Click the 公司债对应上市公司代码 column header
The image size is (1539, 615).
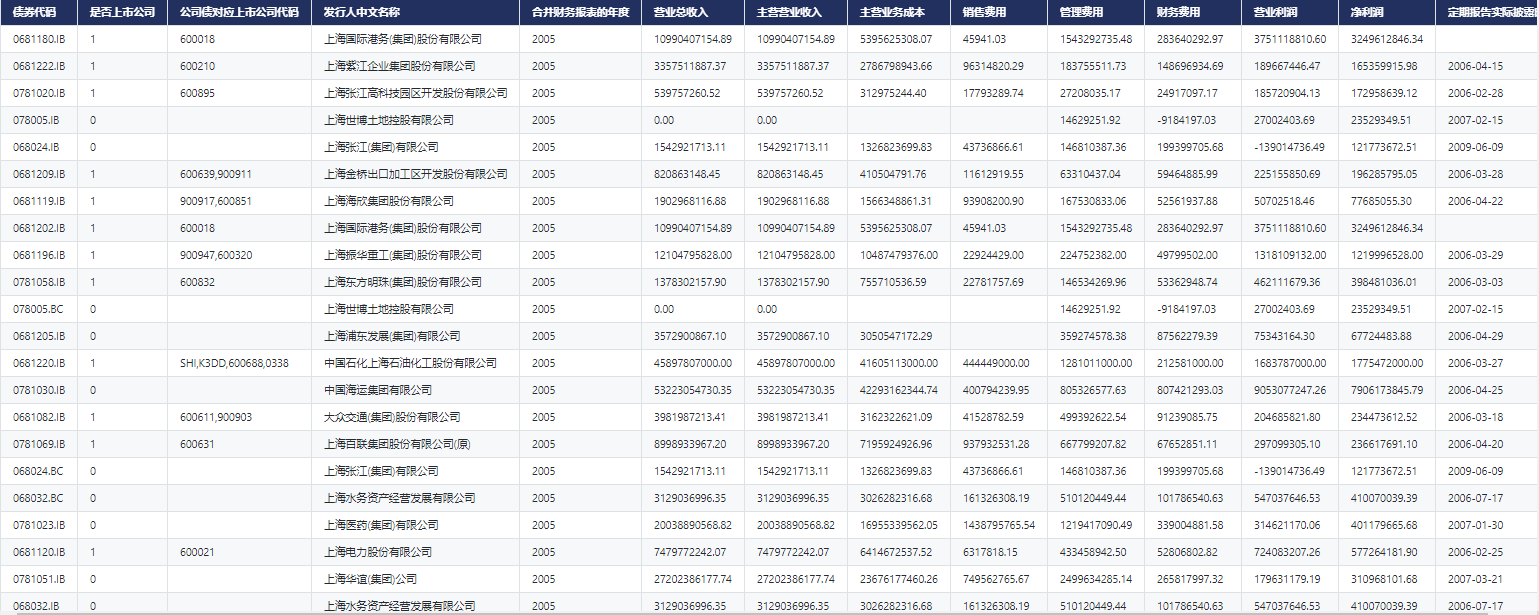tap(240, 13)
